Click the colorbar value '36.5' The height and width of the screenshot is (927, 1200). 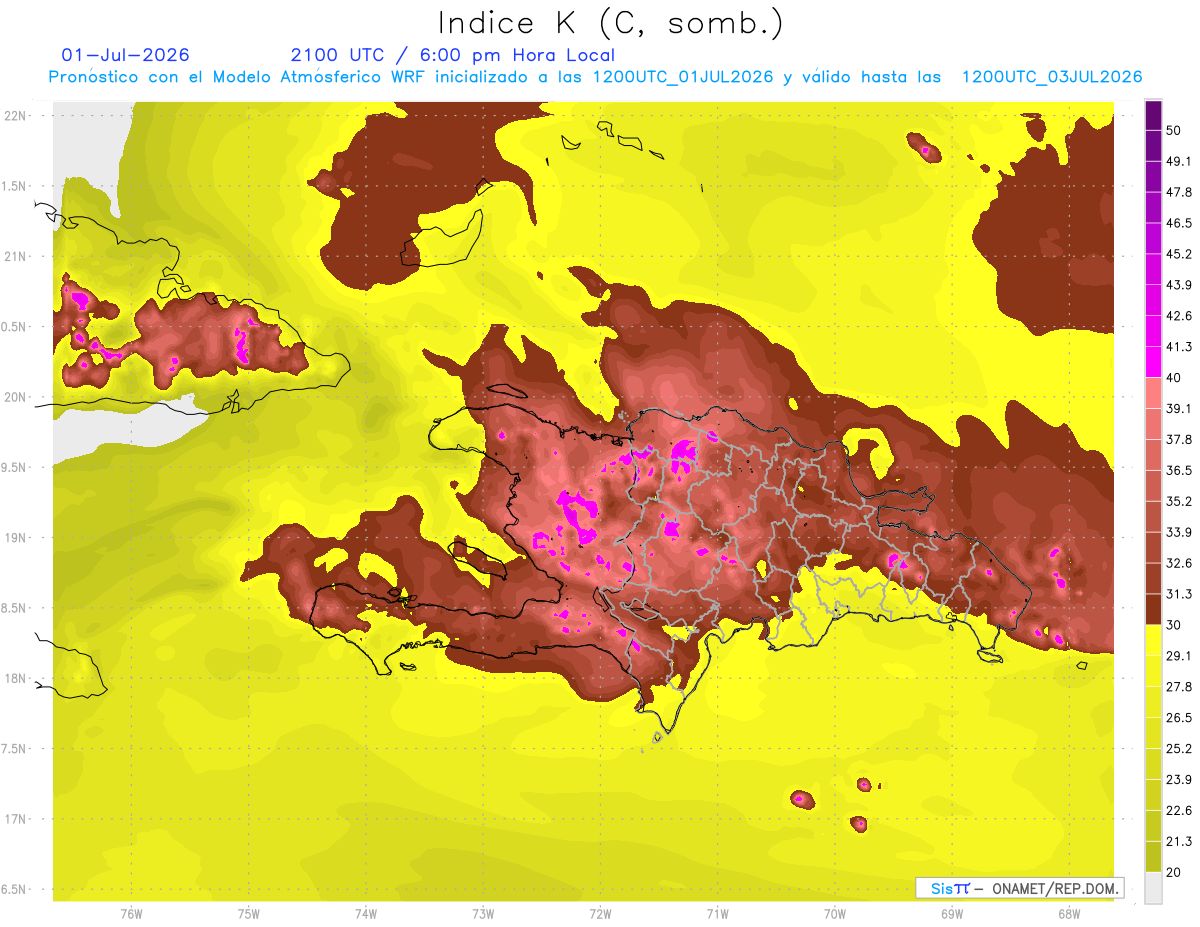pyautogui.click(x=1179, y=470)
